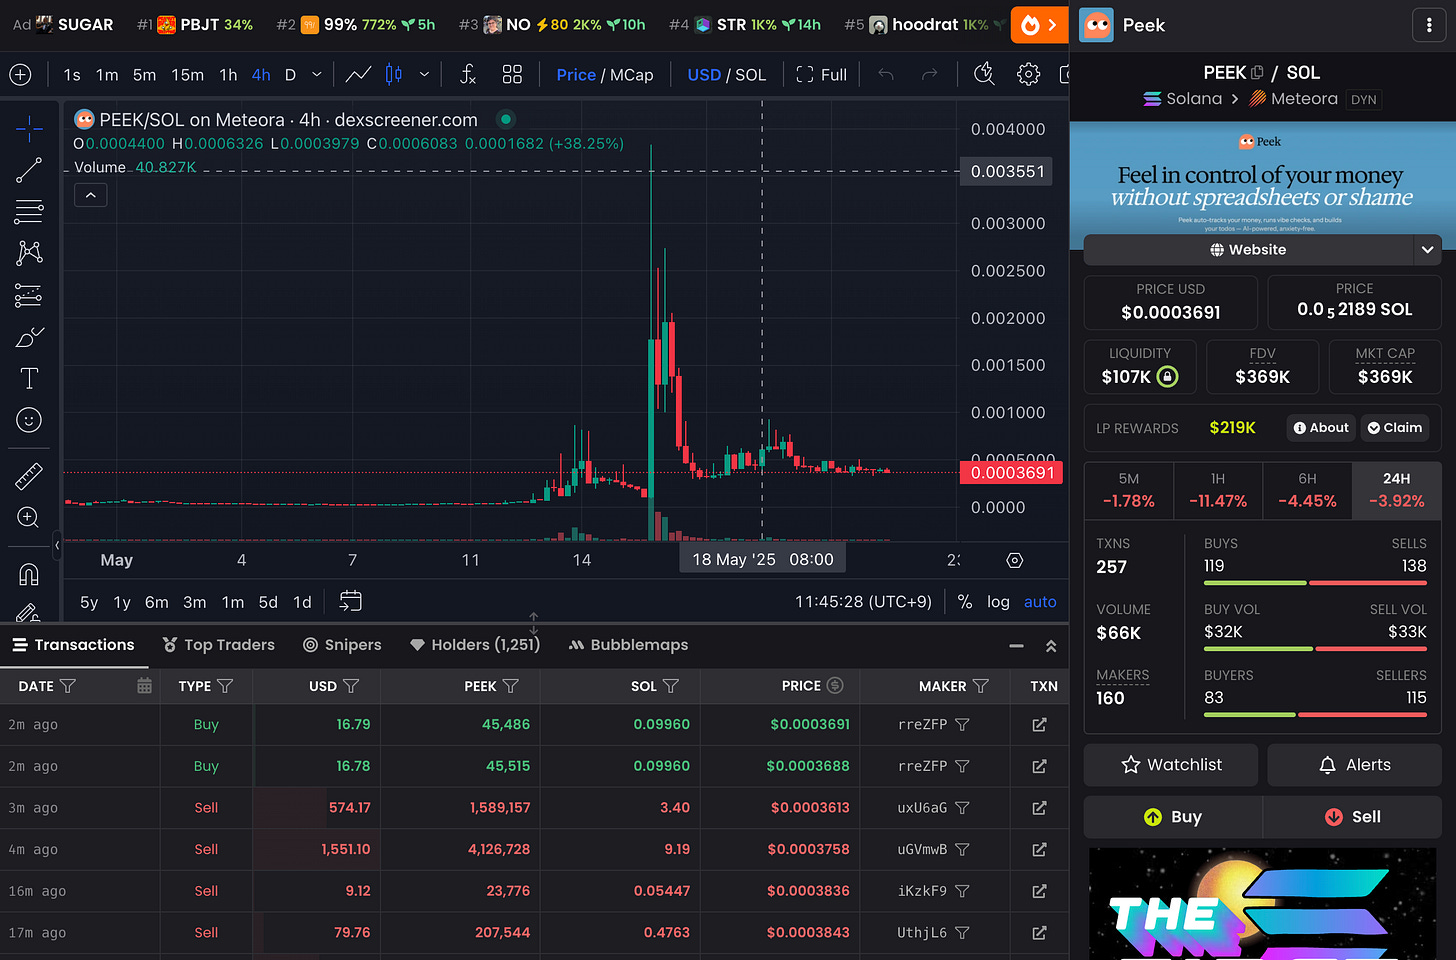The width and height of the screenshot is (1456, 960).
Task: Open price axis settings icon
Action: coord(1014,561)
